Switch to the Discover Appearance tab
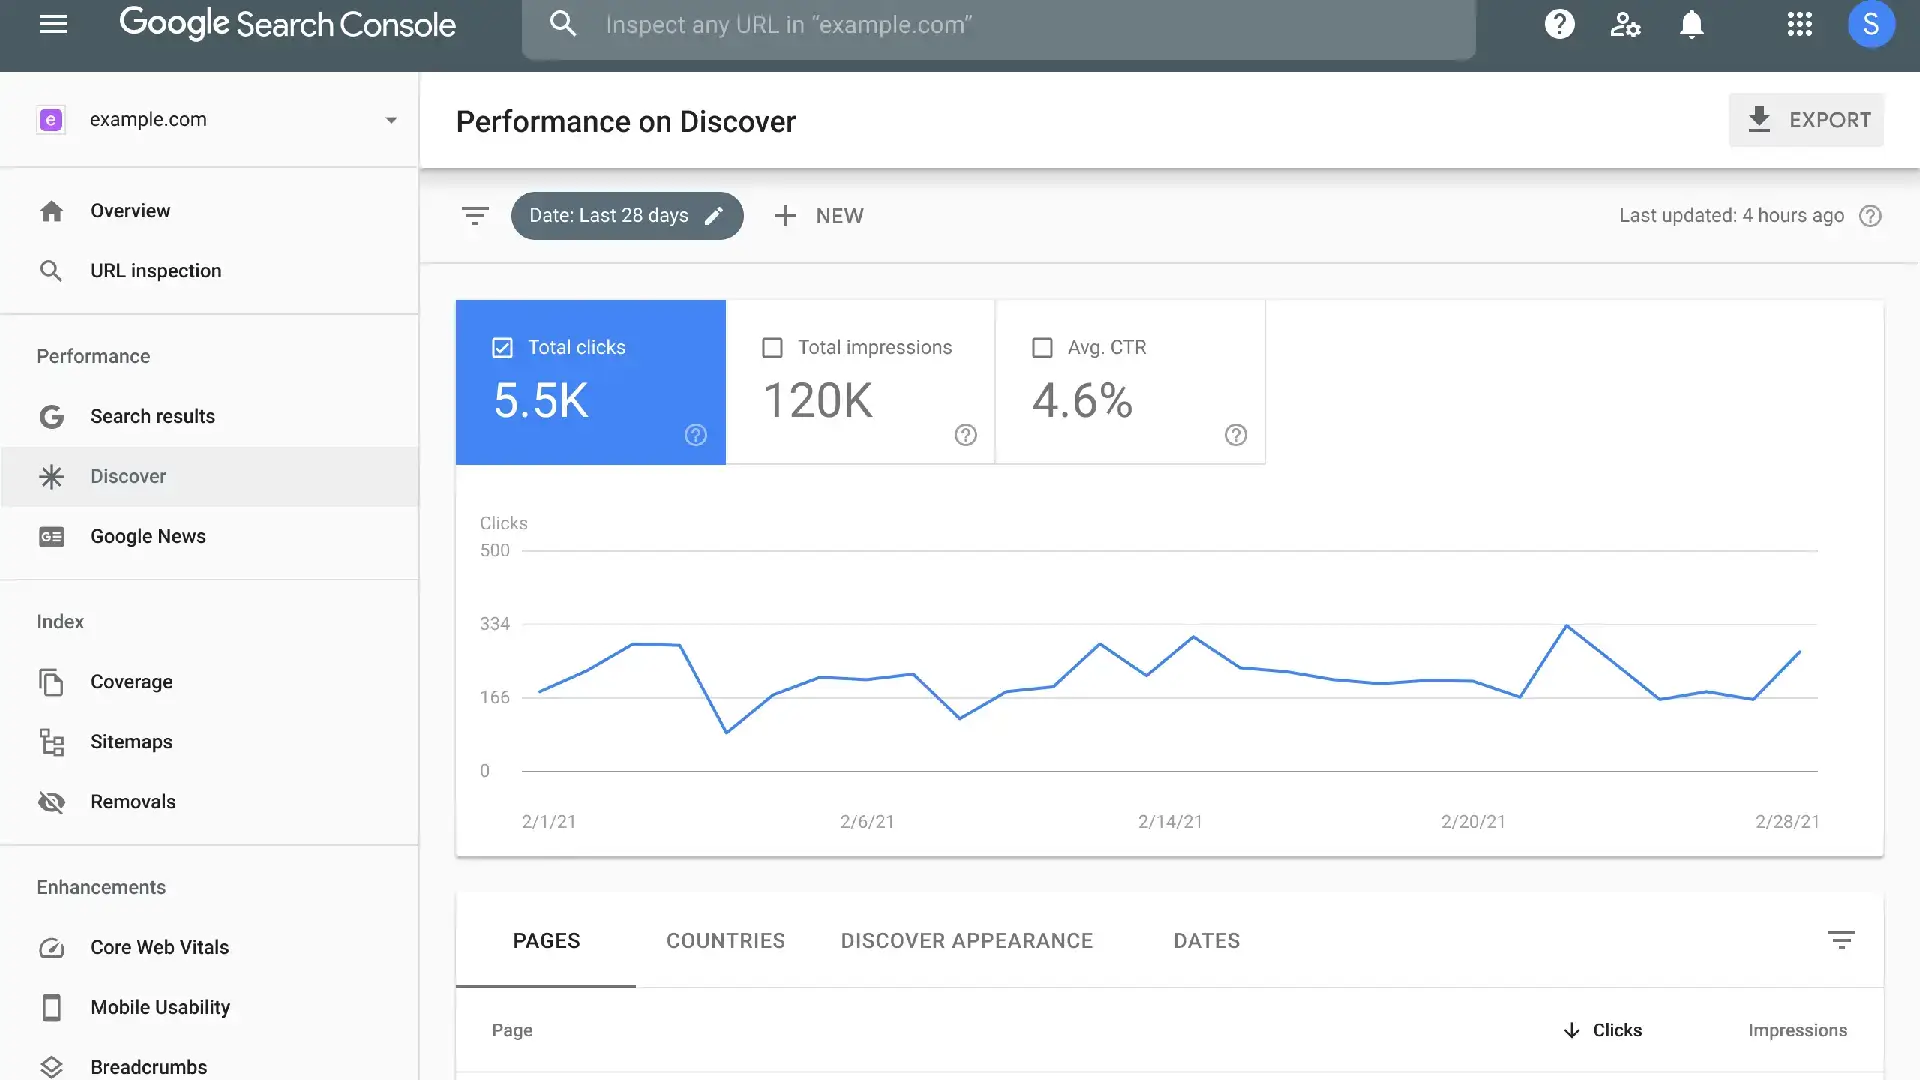 coord(966,941)
